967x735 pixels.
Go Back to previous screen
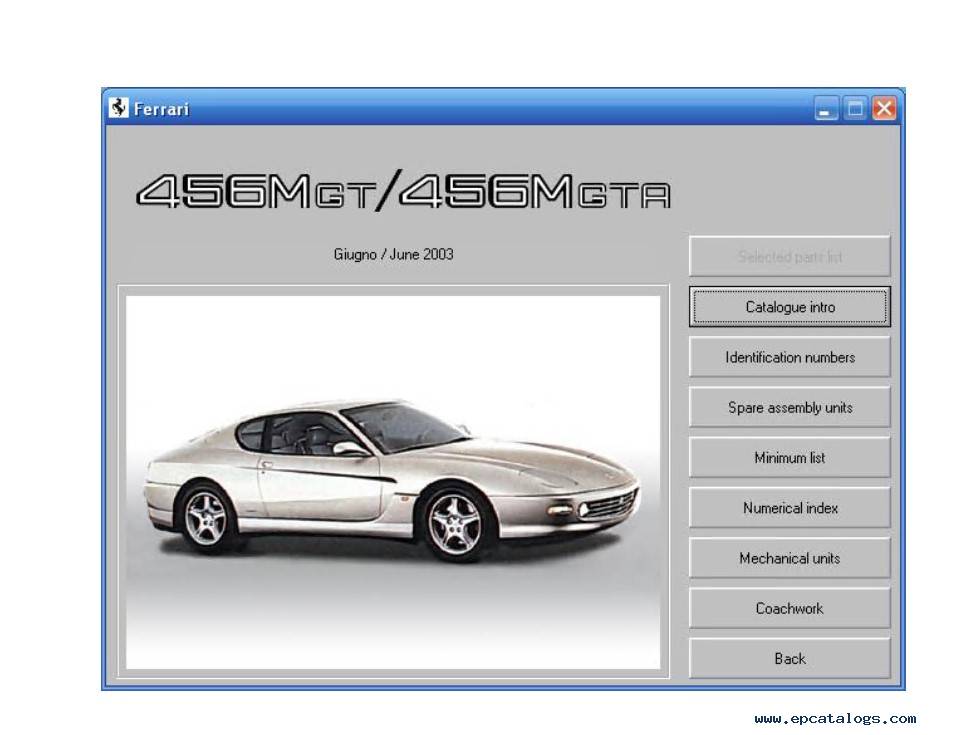coord(789,659)
